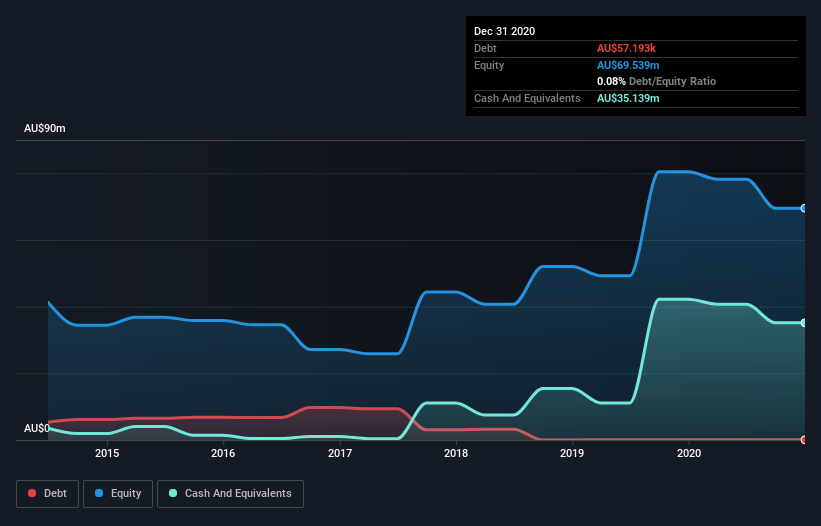Click the 2017 x-axis label
821x526 pixels.
pyautogui.click(x=340, y=453)
